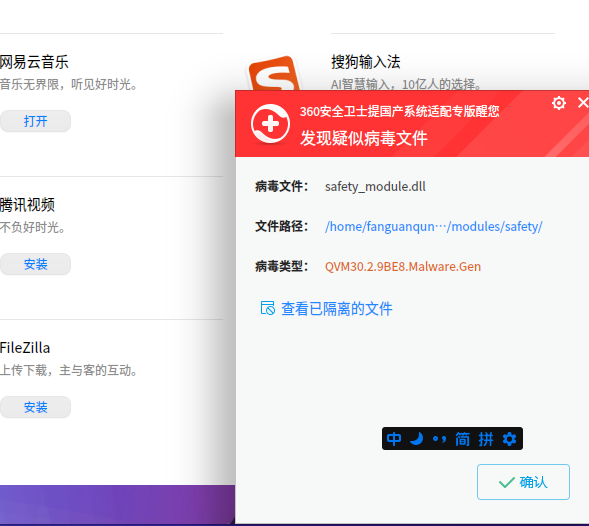Screen dimensions: 589x526
Task: Click the 360安全卫士提国产系统适配专版醒您 title
Action: (400, 111)
